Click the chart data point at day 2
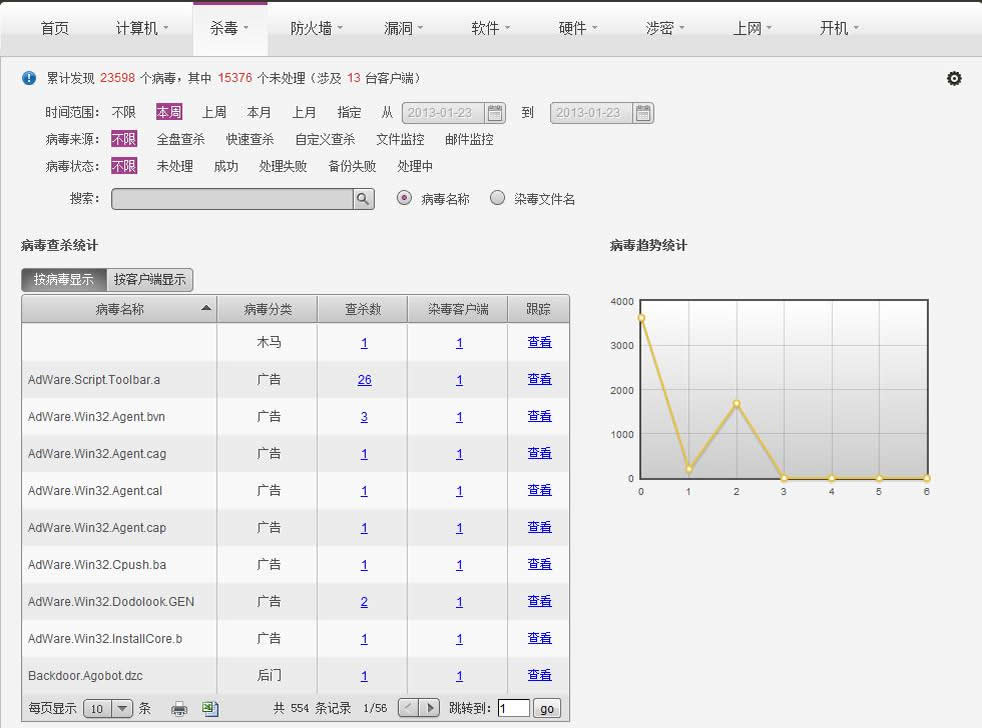This screenshot has height=728, width=982. [x=736, y=403]
